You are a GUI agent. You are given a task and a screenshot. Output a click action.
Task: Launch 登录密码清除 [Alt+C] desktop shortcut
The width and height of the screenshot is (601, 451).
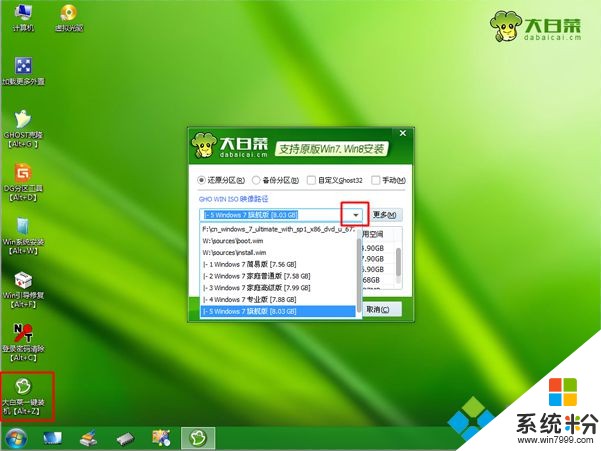pos(23,343)
